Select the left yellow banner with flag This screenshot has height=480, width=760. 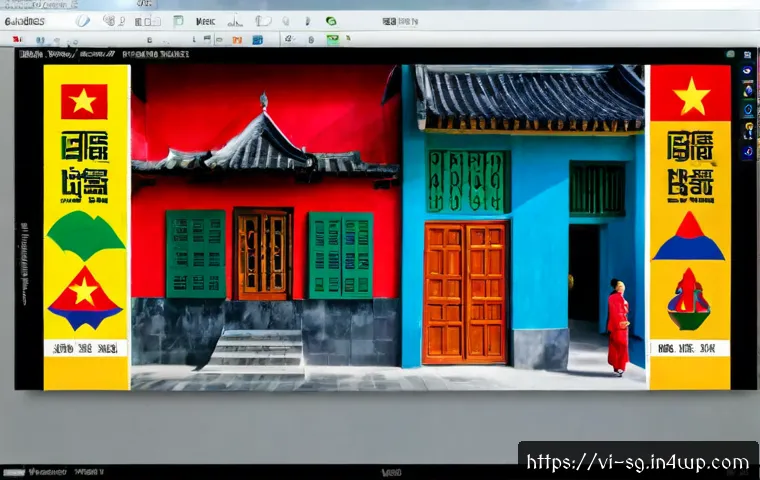coord(87,227)
